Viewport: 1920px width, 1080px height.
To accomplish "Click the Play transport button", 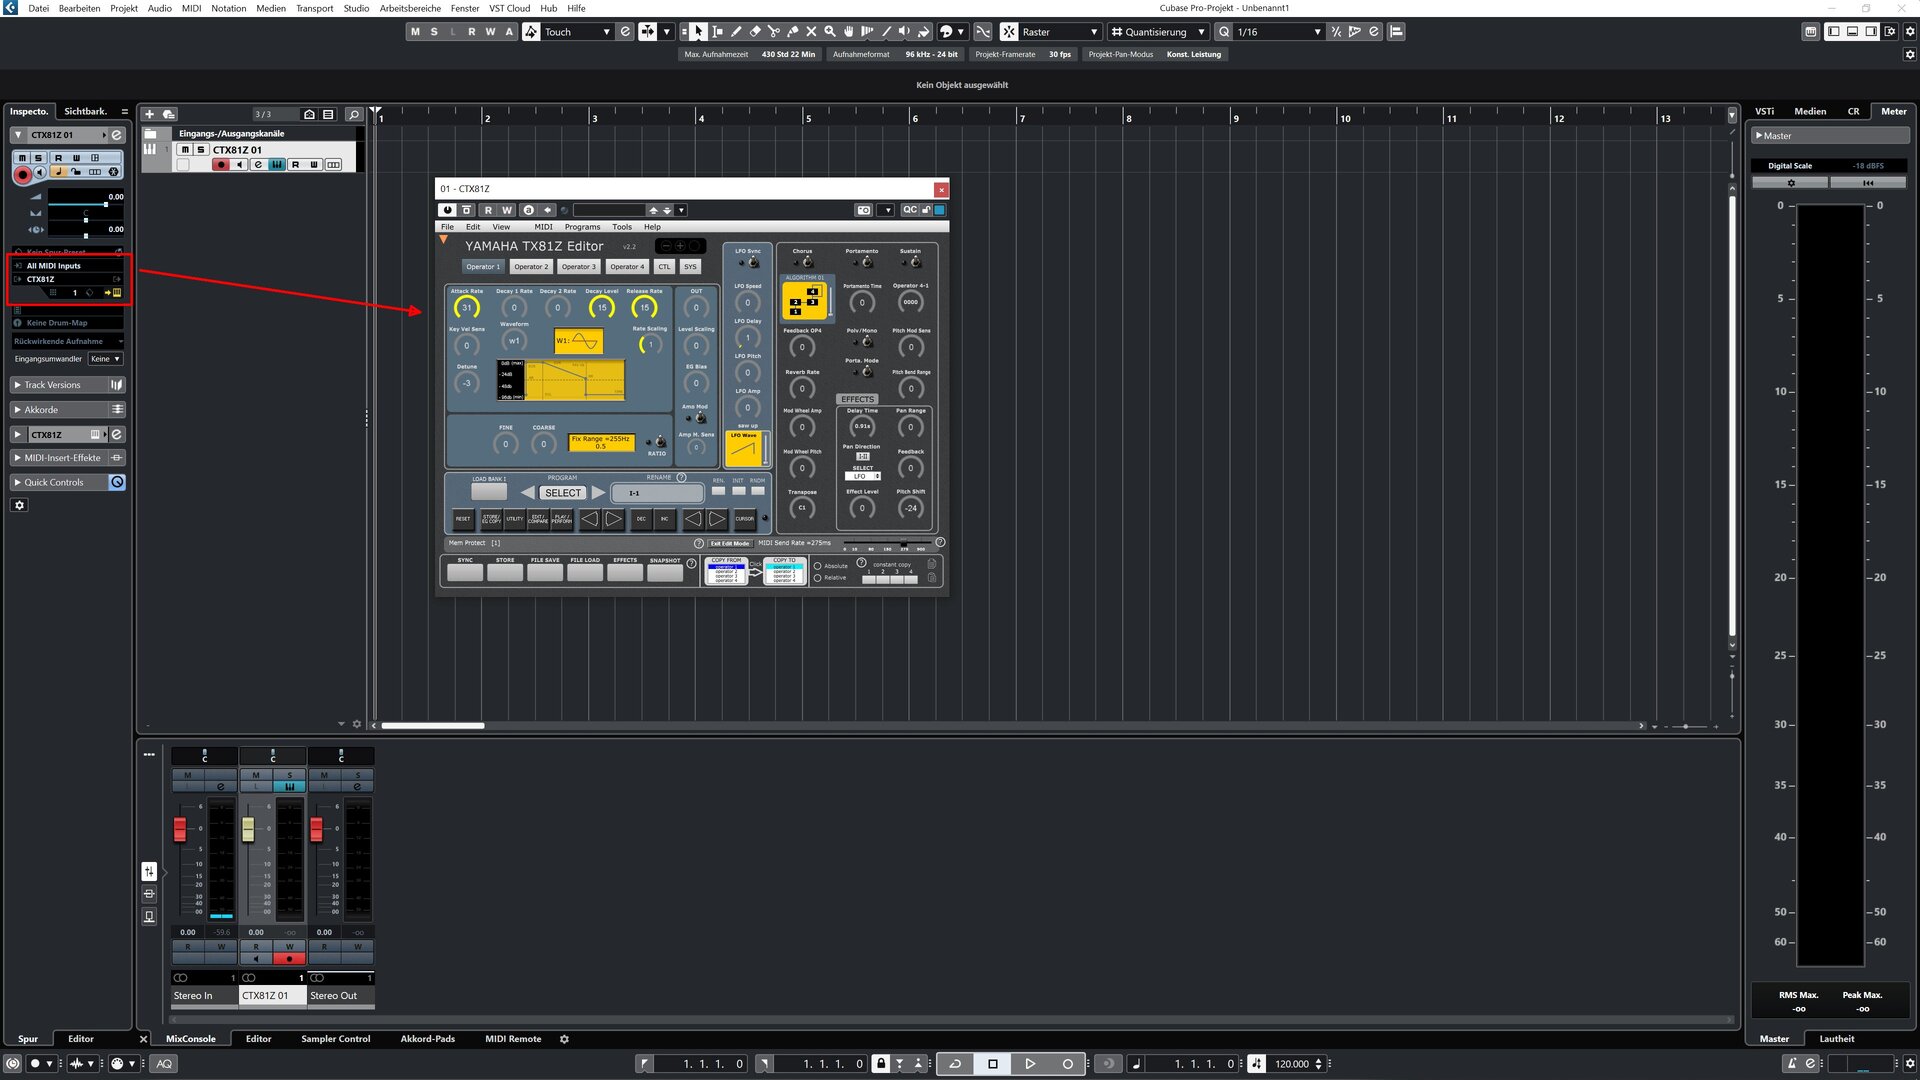I will (x=1030, y=1064).
